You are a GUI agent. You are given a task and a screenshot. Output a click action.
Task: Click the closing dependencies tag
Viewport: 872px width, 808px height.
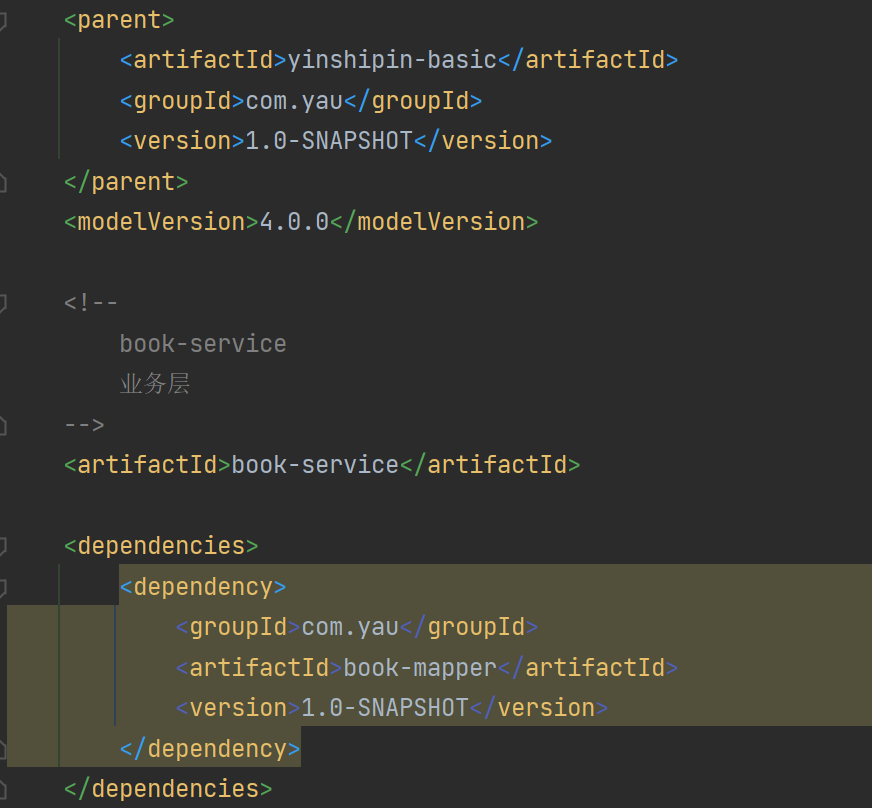(167, 789)
